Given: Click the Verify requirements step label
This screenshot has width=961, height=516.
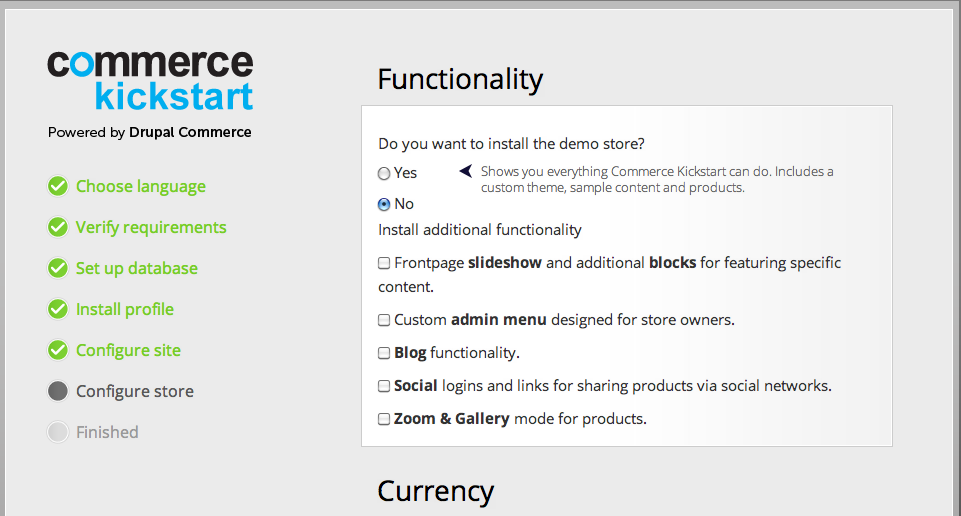Looking at the screenshot, I should click(151, 227).
